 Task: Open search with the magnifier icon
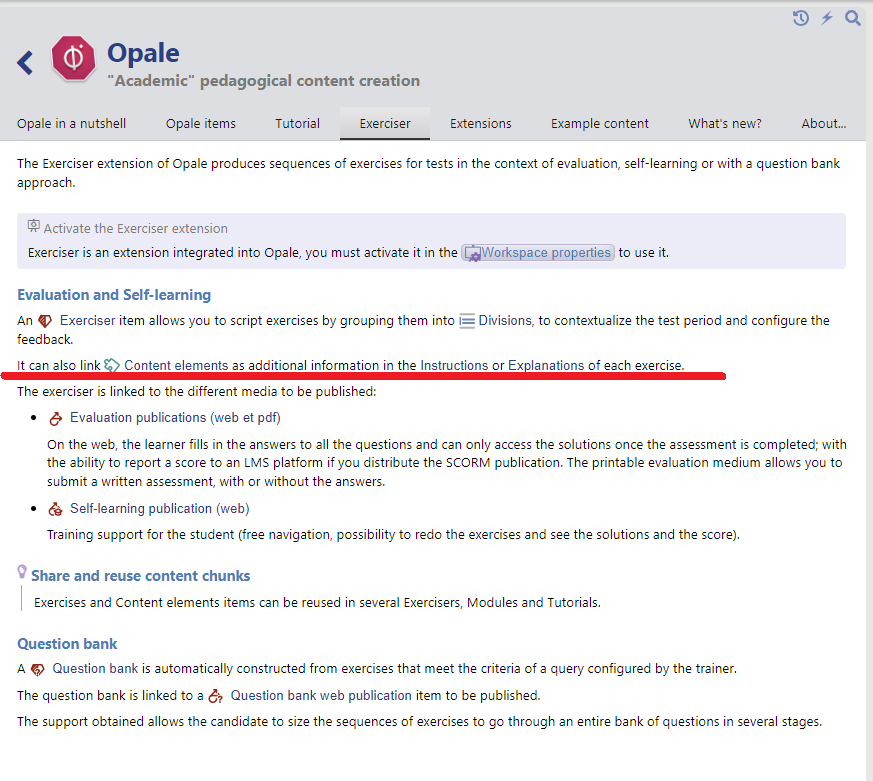coord(852,18)
